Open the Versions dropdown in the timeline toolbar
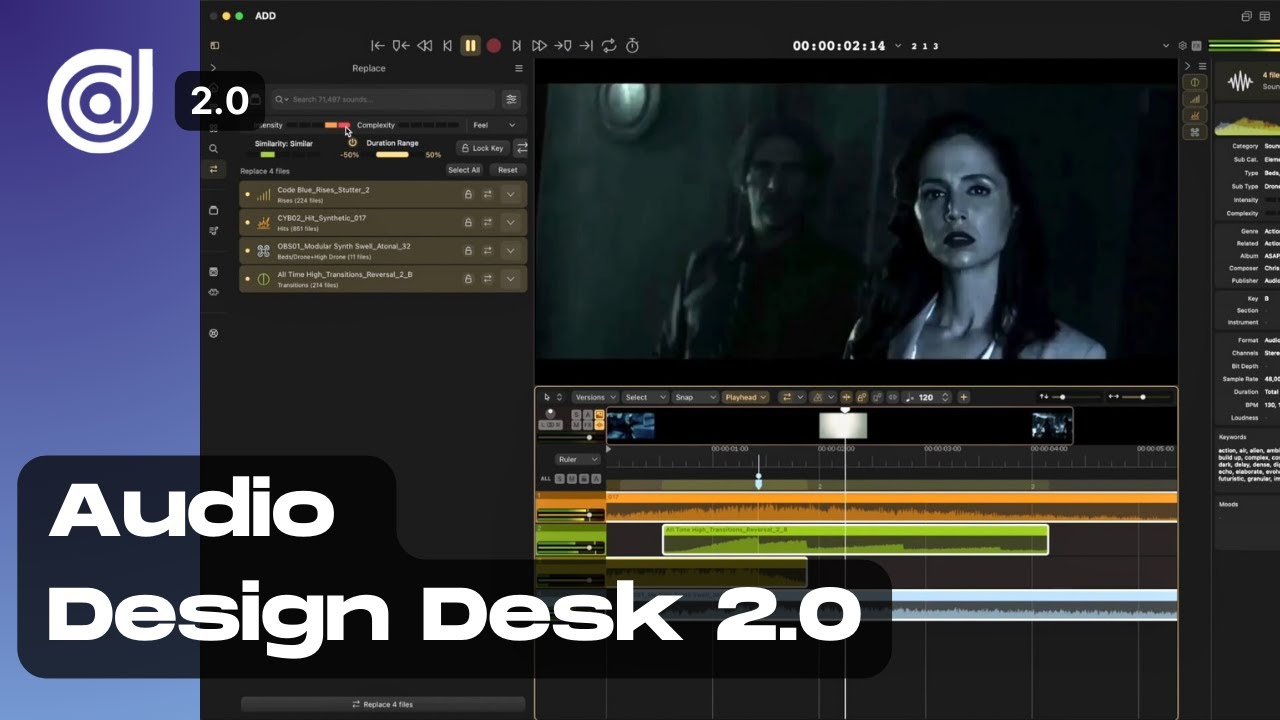 click(x=595, y=397)
